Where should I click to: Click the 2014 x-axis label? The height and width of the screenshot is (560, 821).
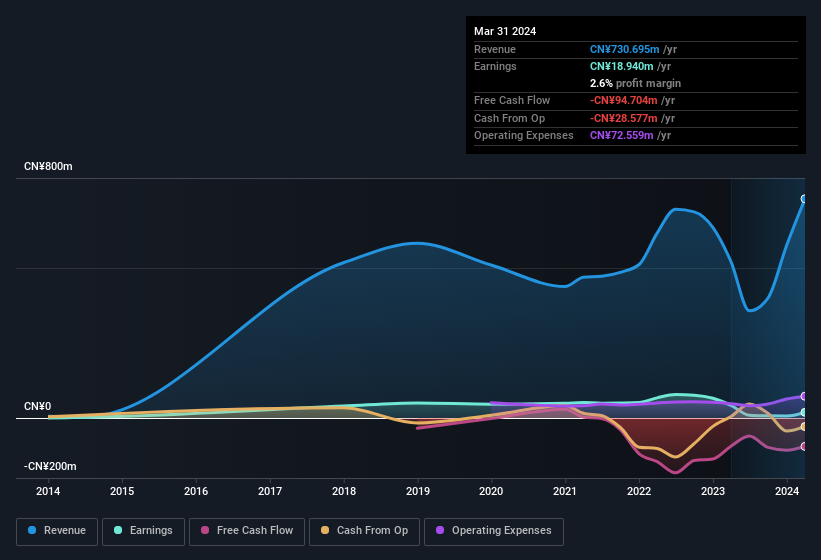pos(48,491)
